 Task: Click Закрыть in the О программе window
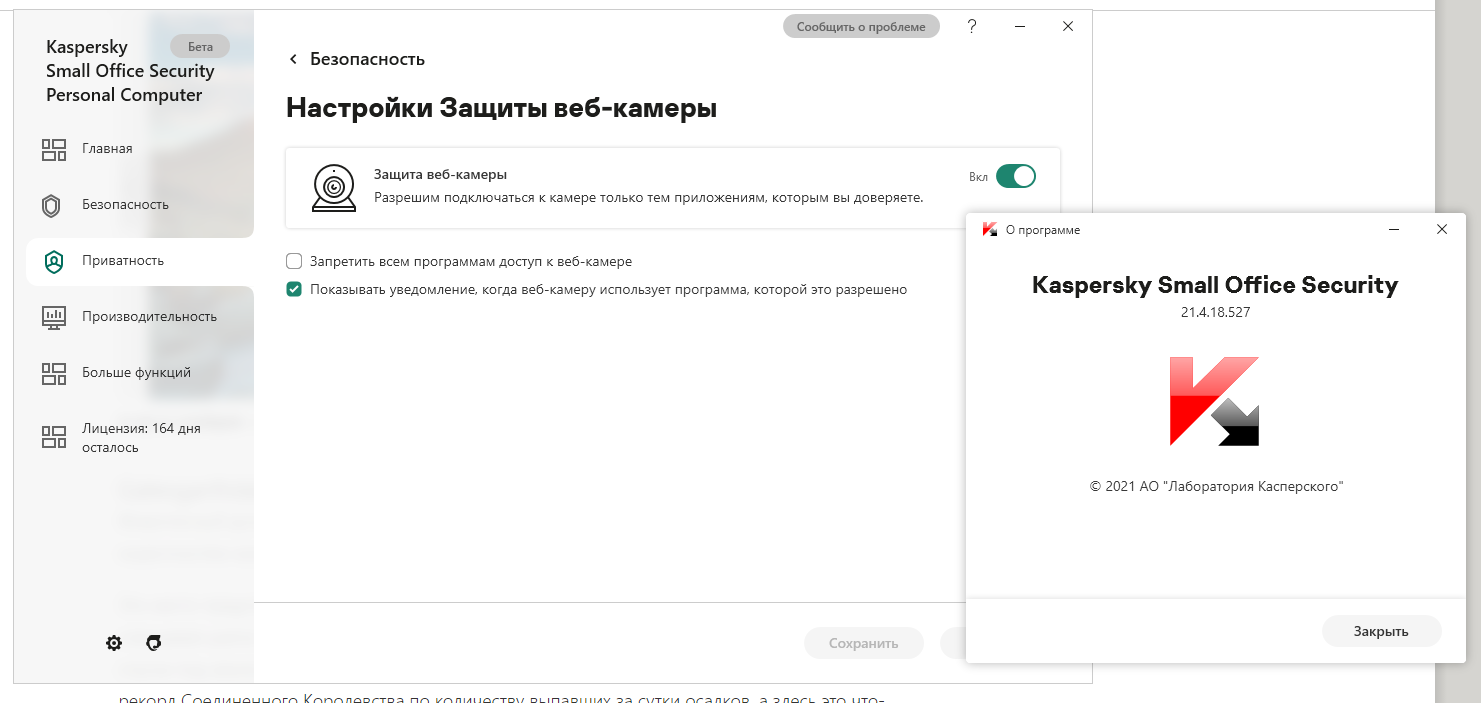point(1381,631)
